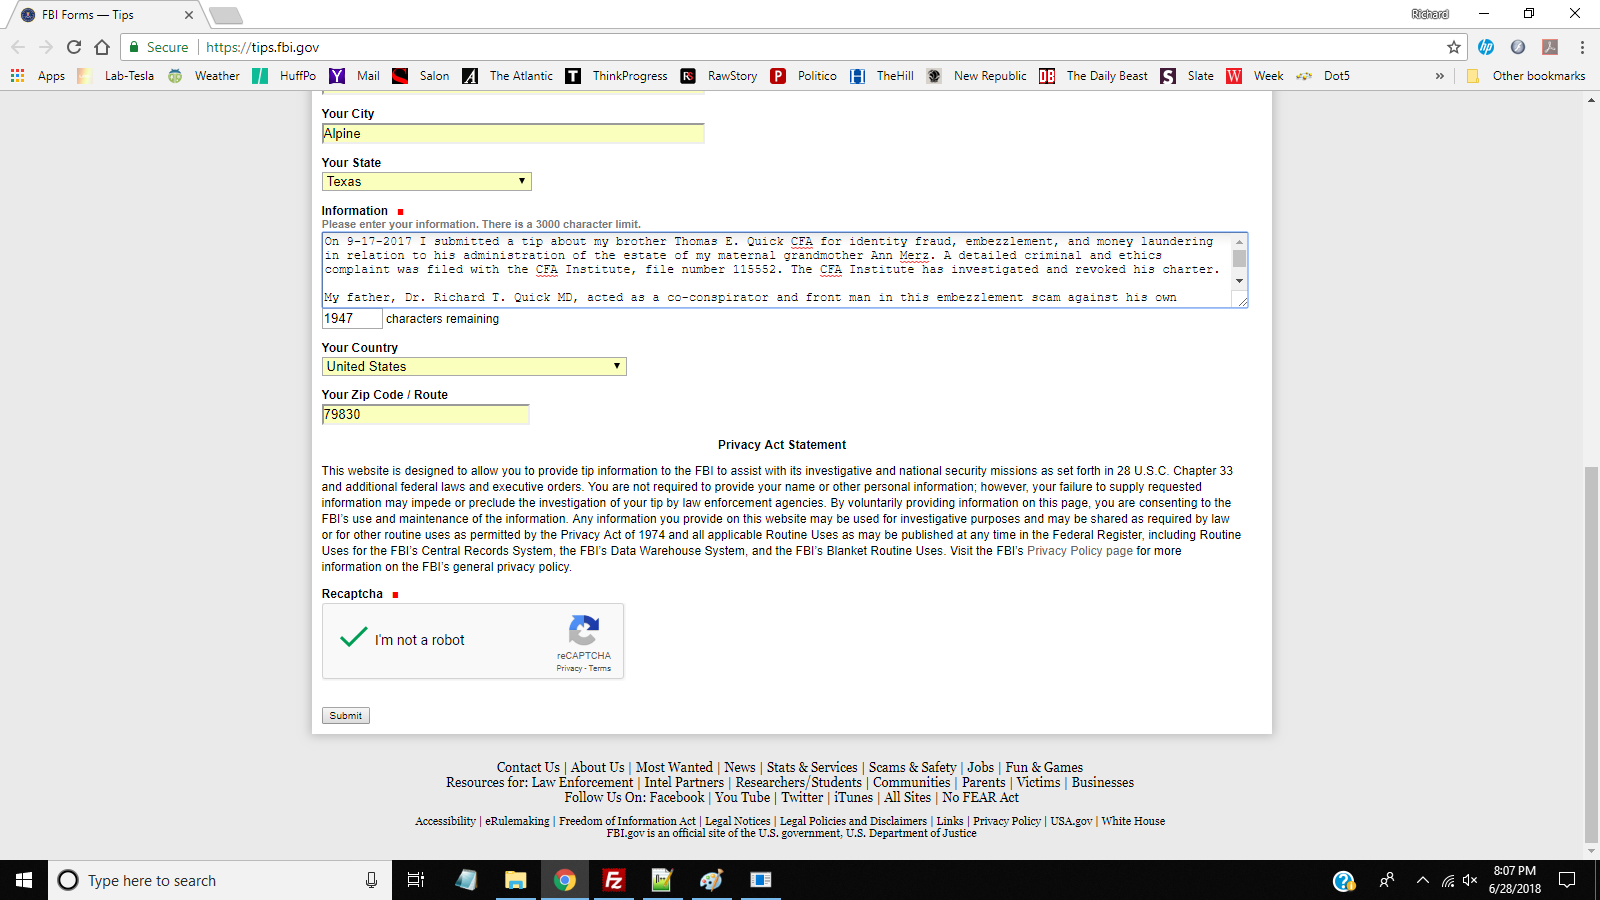Click the browser back arrow

(x=18, y=47)
